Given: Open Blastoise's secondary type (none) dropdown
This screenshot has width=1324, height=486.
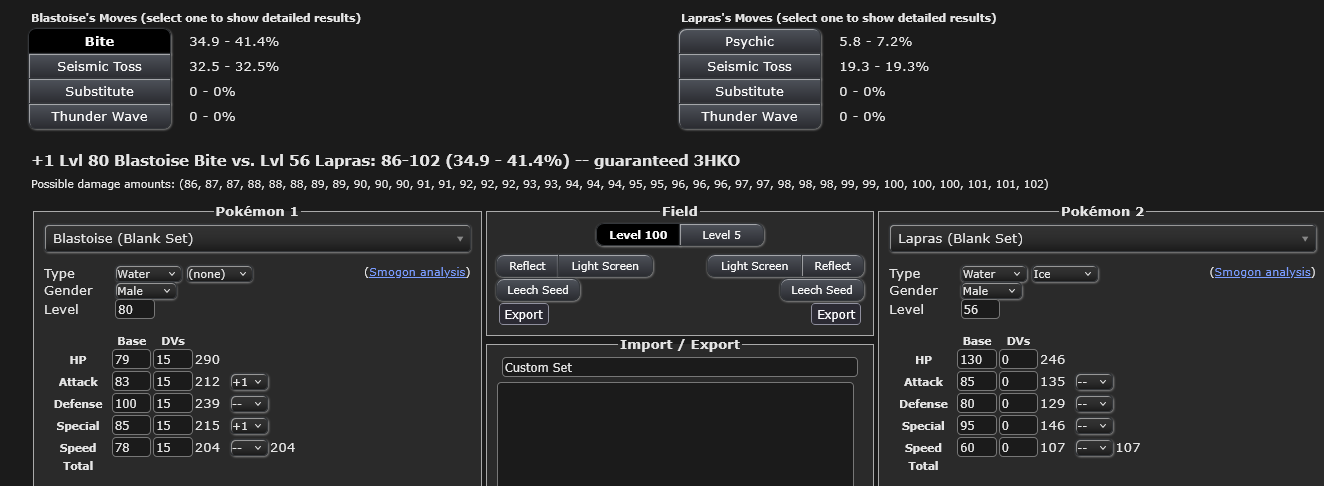Looking at the screenshot, I should (220, 274).
